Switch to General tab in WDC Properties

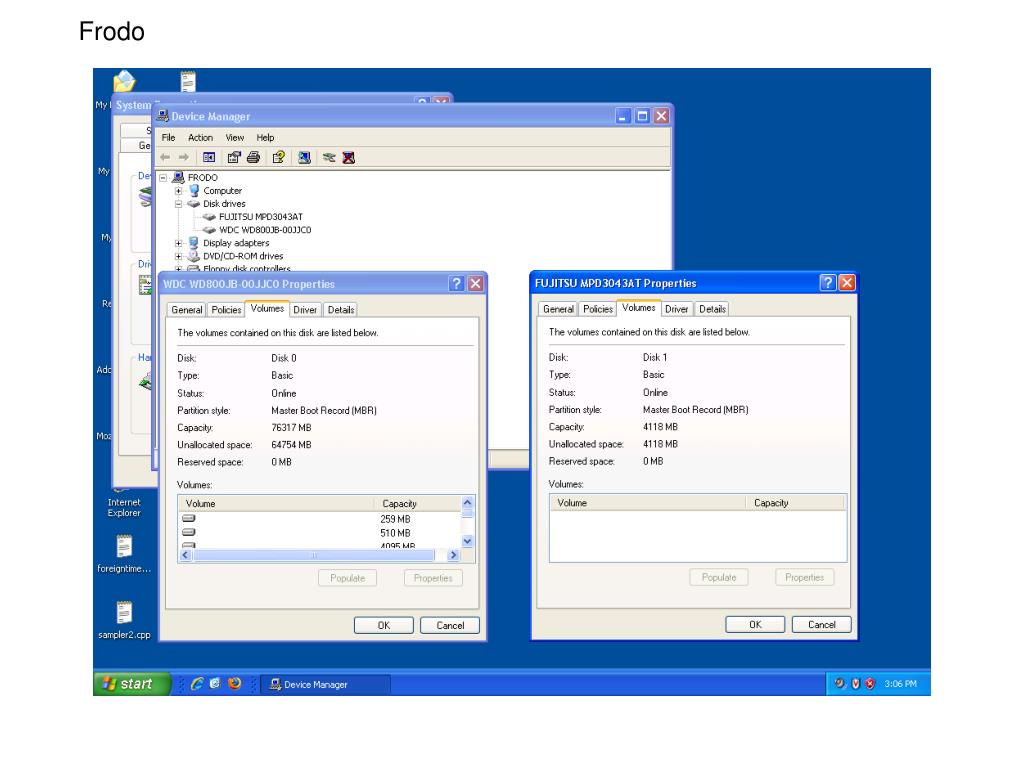point(187,310)
